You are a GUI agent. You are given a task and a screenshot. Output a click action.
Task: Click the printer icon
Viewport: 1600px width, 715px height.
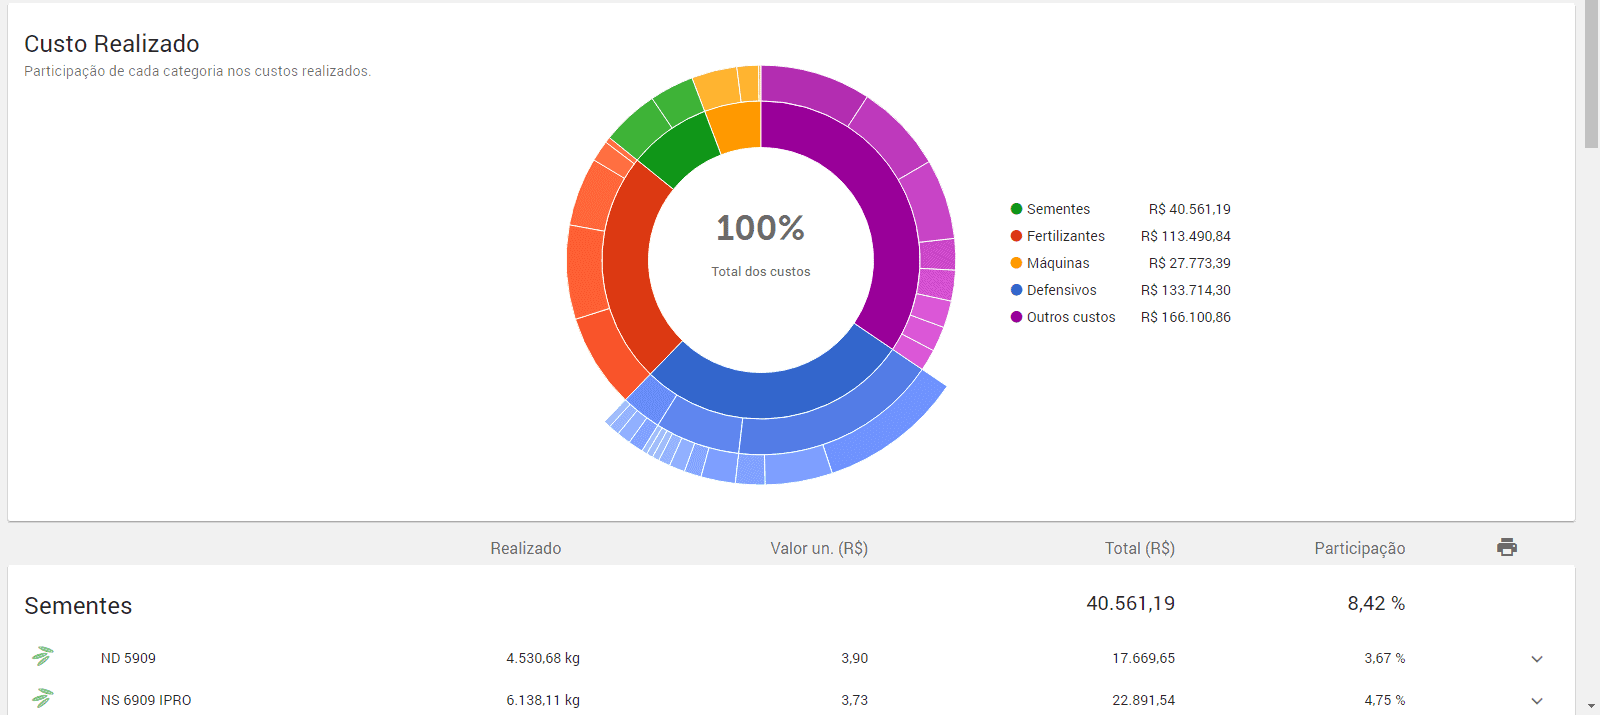pos(1507,547)
